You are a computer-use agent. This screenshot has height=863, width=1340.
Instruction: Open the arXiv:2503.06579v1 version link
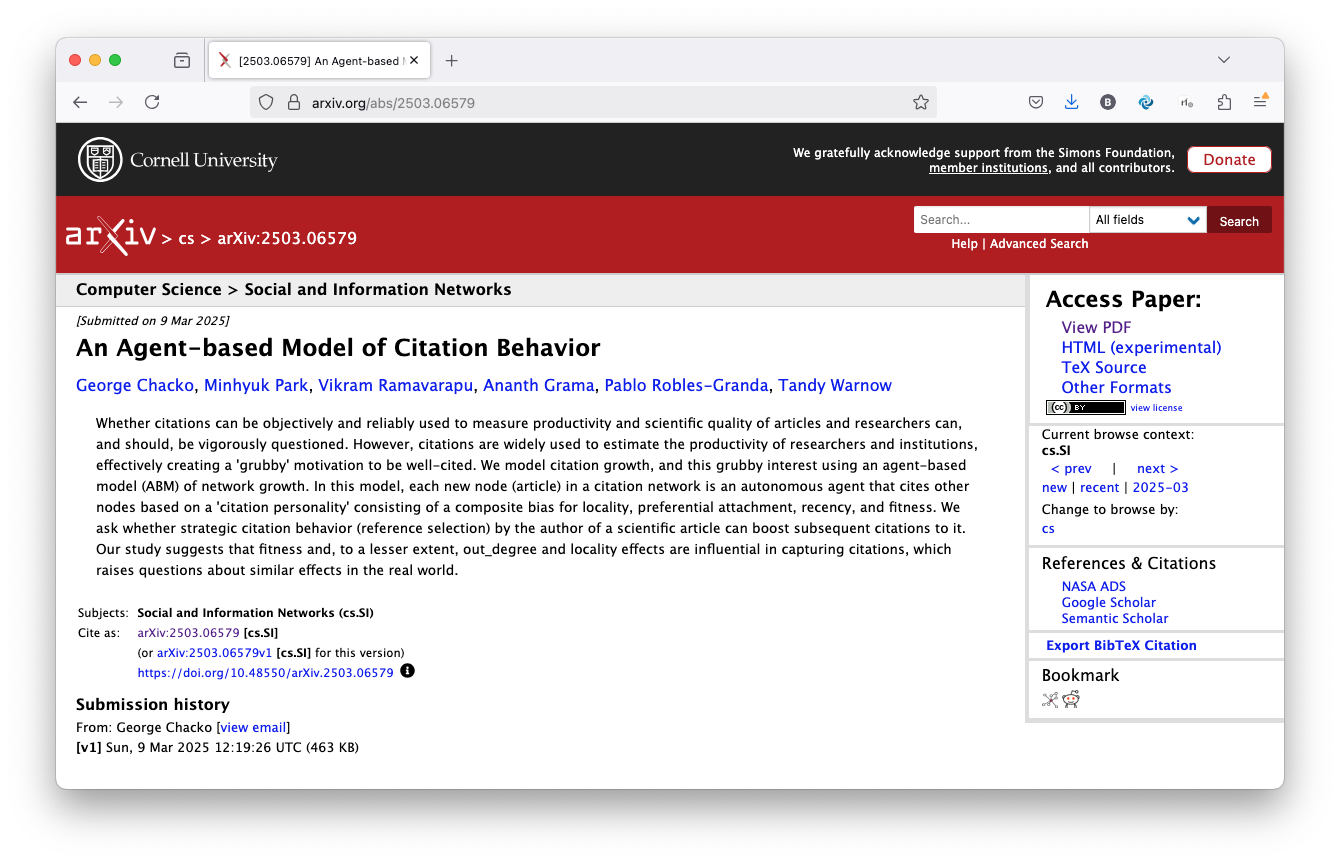coord(214,653)
